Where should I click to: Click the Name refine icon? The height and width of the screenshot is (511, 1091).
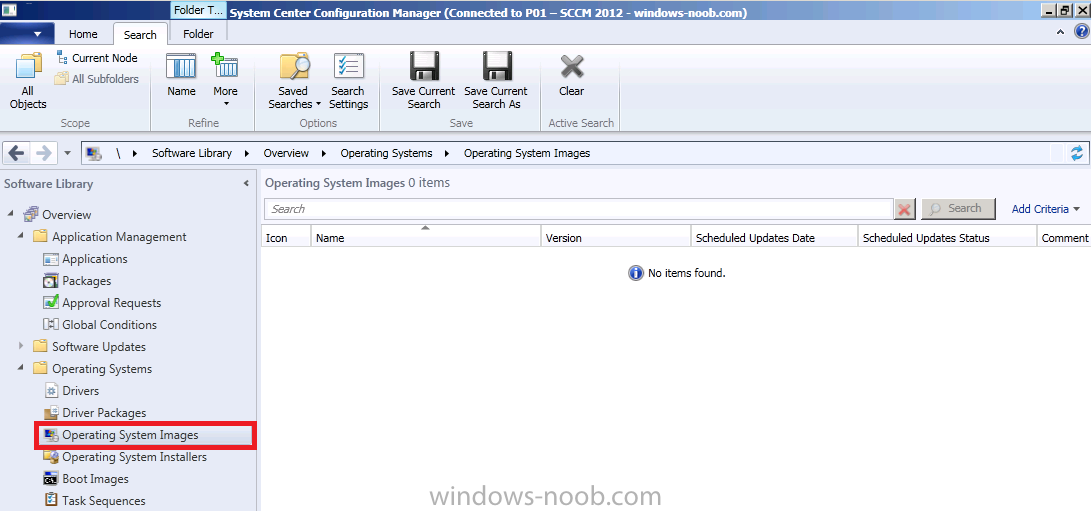182,75
